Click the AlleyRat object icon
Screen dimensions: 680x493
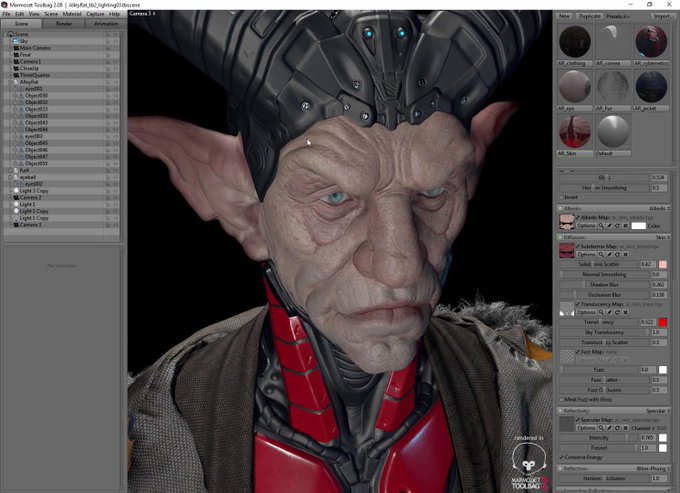[x=16, y=82]
